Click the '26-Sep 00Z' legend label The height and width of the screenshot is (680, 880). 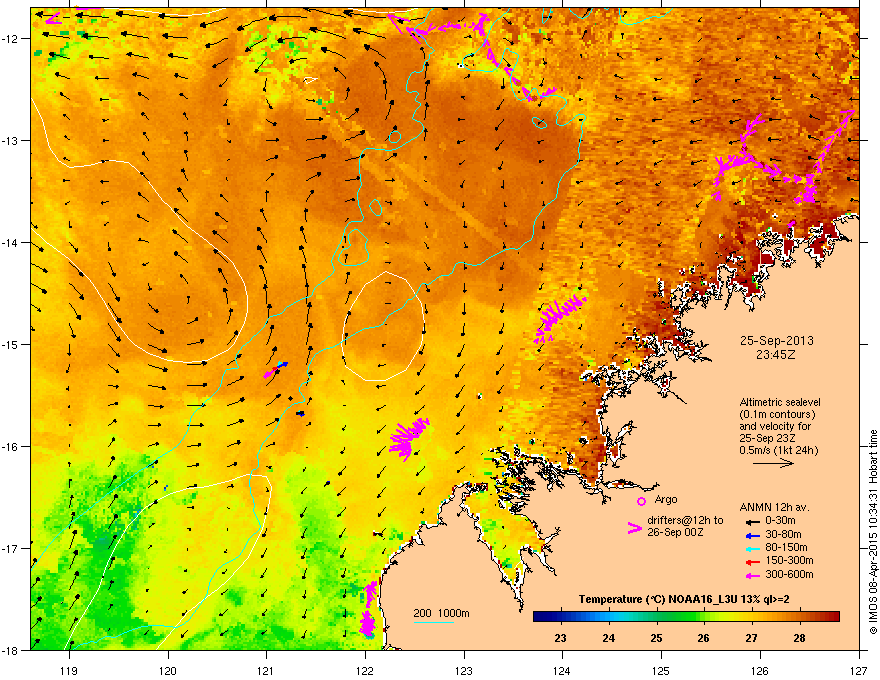click(675, 532)
